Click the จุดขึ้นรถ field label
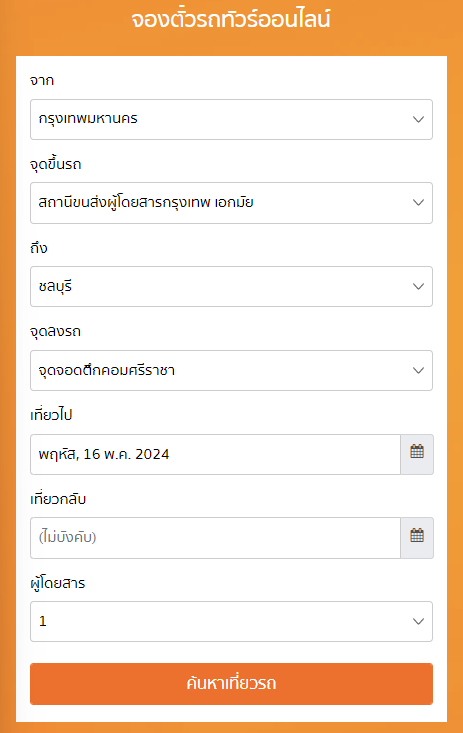The image size is (463, 733). click(x=56, y=164)
